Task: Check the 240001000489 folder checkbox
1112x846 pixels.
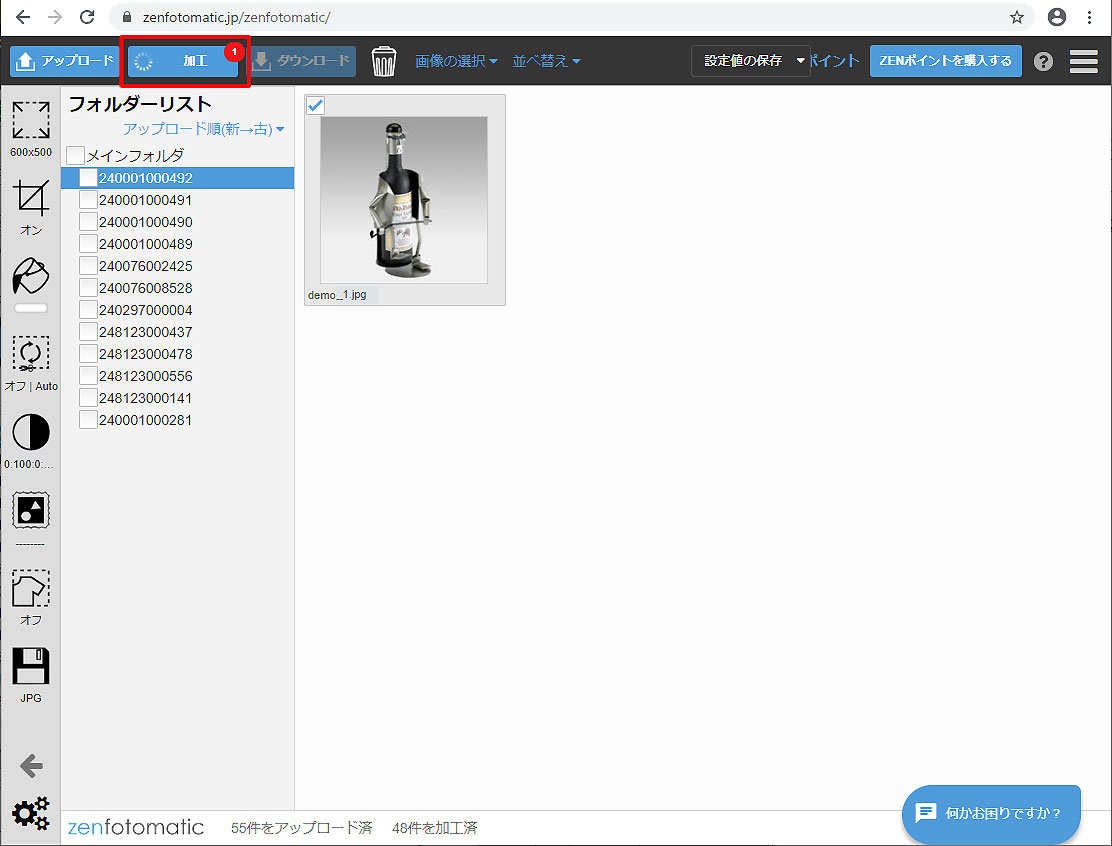Action: tap(88, 243)
